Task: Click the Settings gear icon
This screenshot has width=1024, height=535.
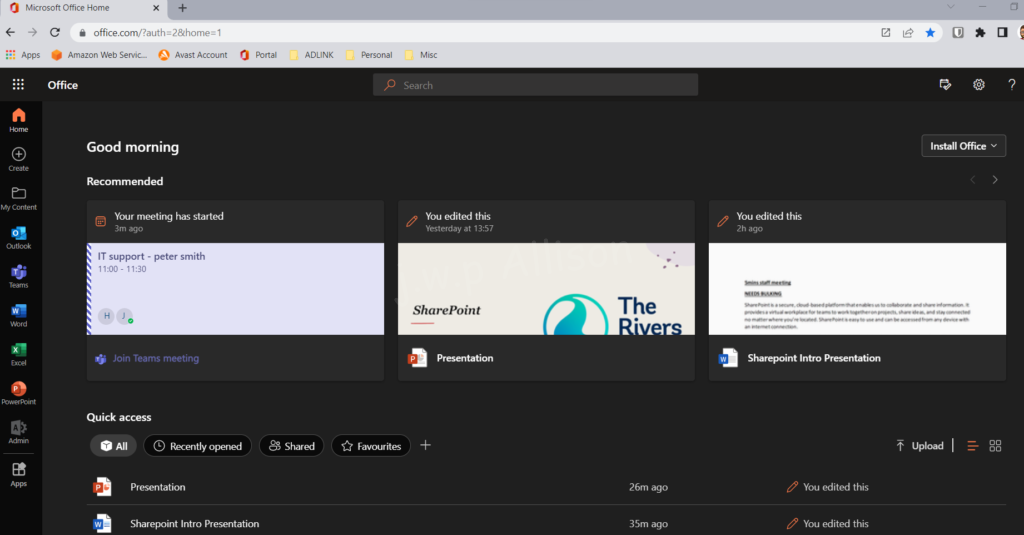Action: pyautogui.click(x=979, y=85)
